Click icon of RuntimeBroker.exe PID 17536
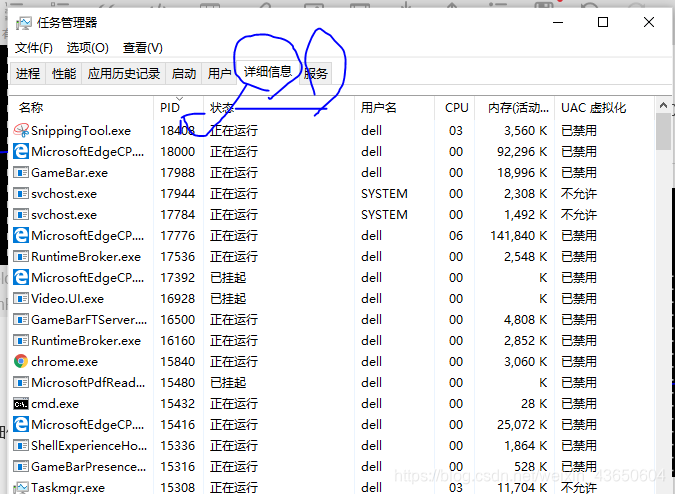This screenshot has width=675, height=494. [x=21, y=256]
